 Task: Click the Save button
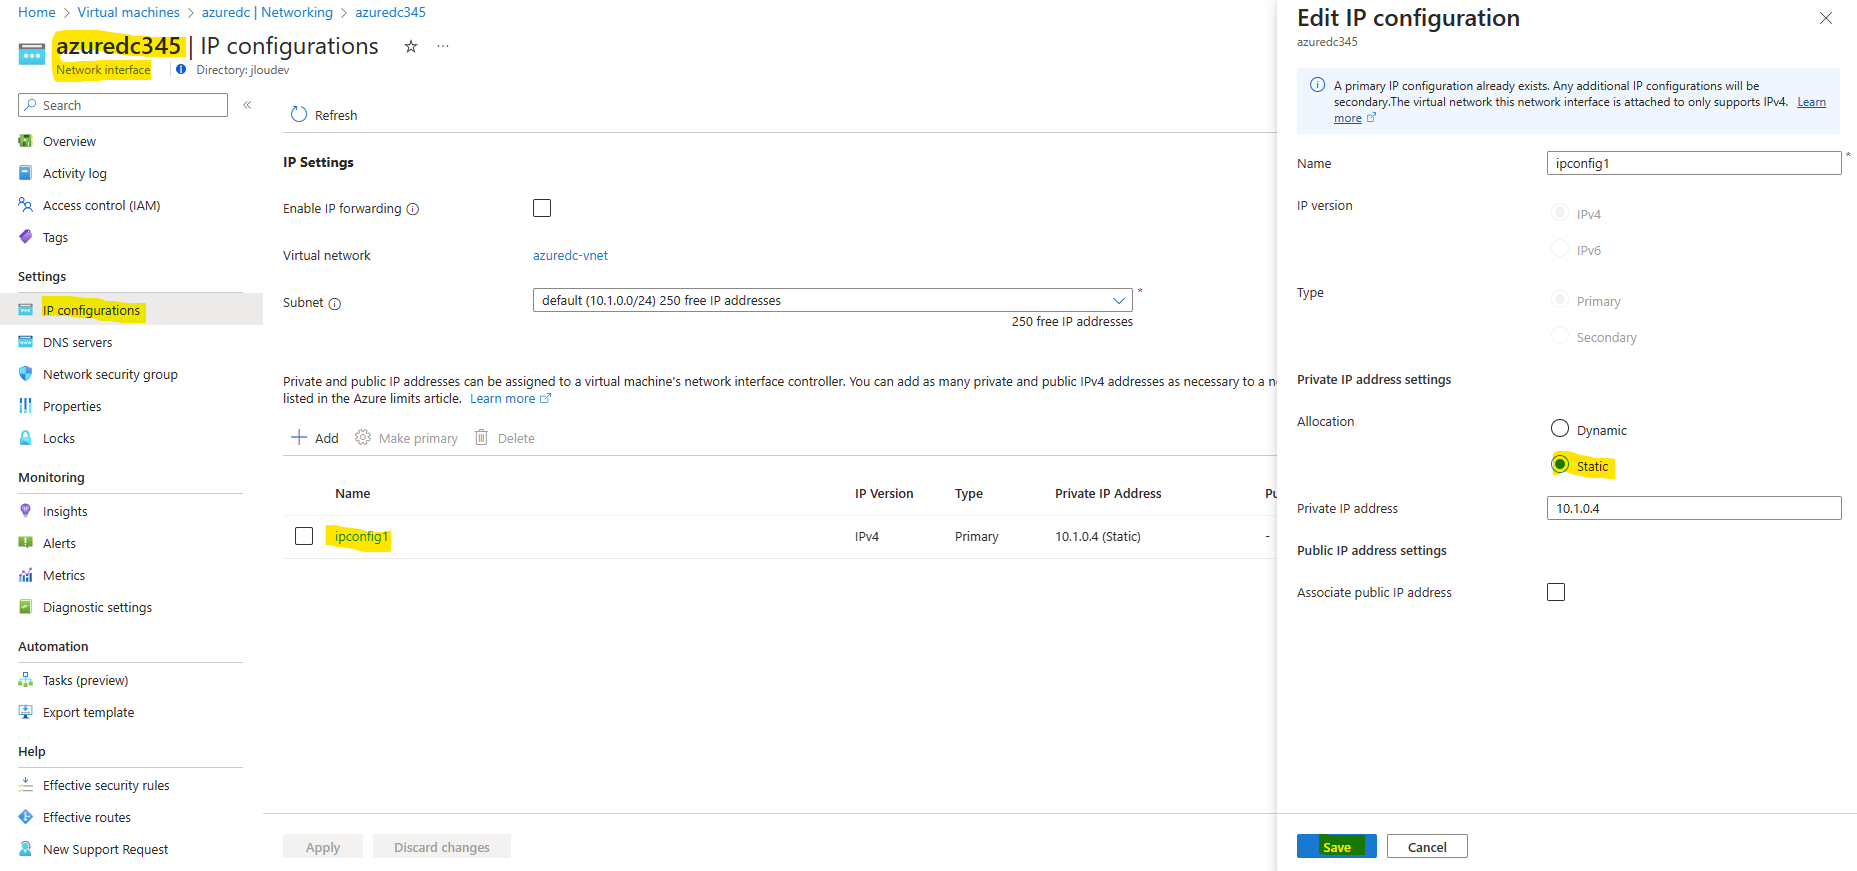click(1337, 846)
